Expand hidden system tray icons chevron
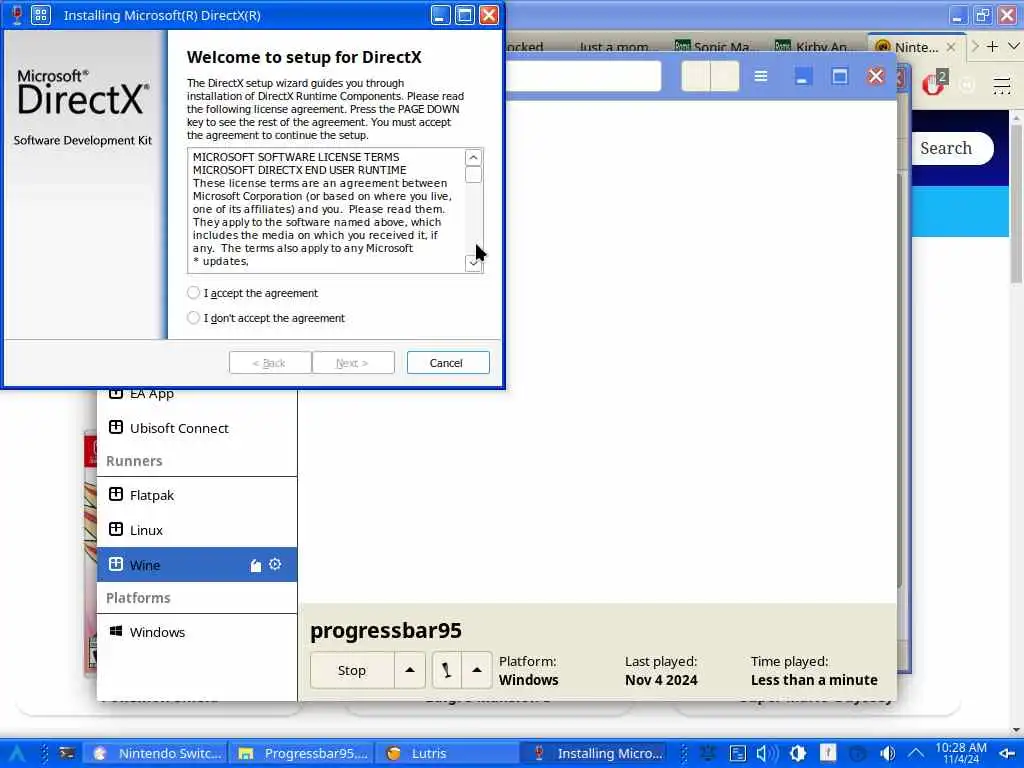 (916, 754)
